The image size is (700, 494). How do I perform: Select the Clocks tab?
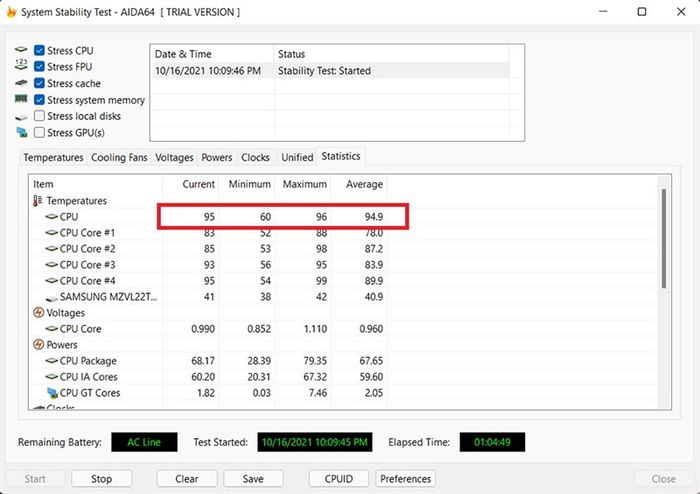[x=255, y=158]
